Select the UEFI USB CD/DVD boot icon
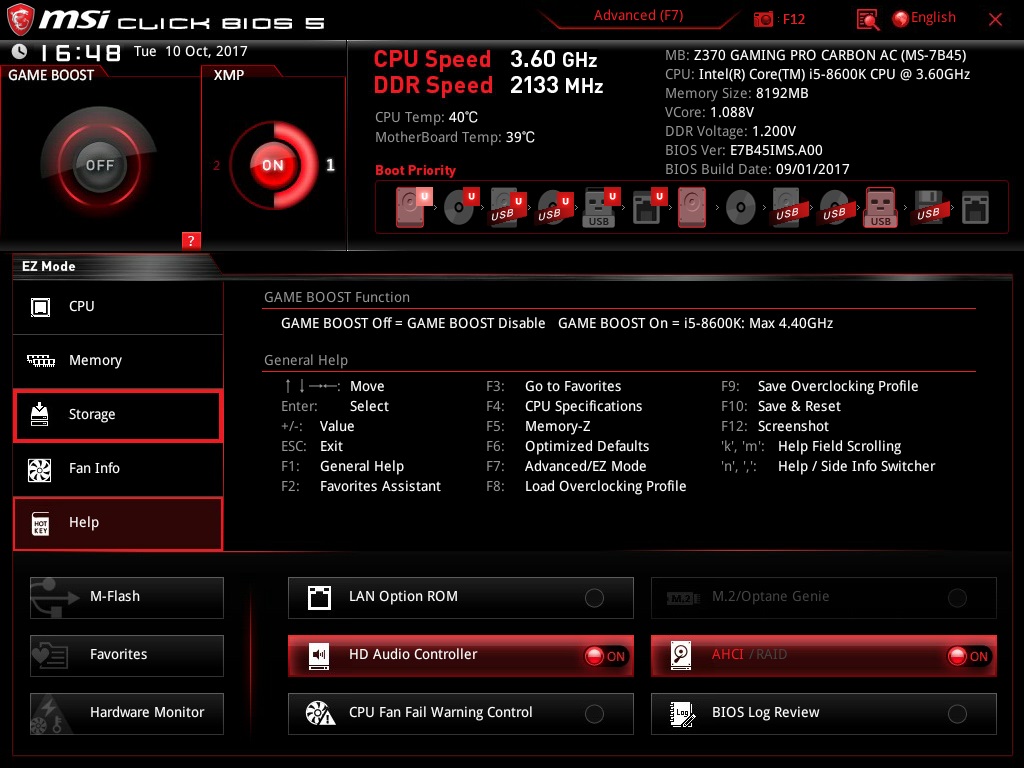The height and width of the screenshot is (768, 1024). pos(554,207)
